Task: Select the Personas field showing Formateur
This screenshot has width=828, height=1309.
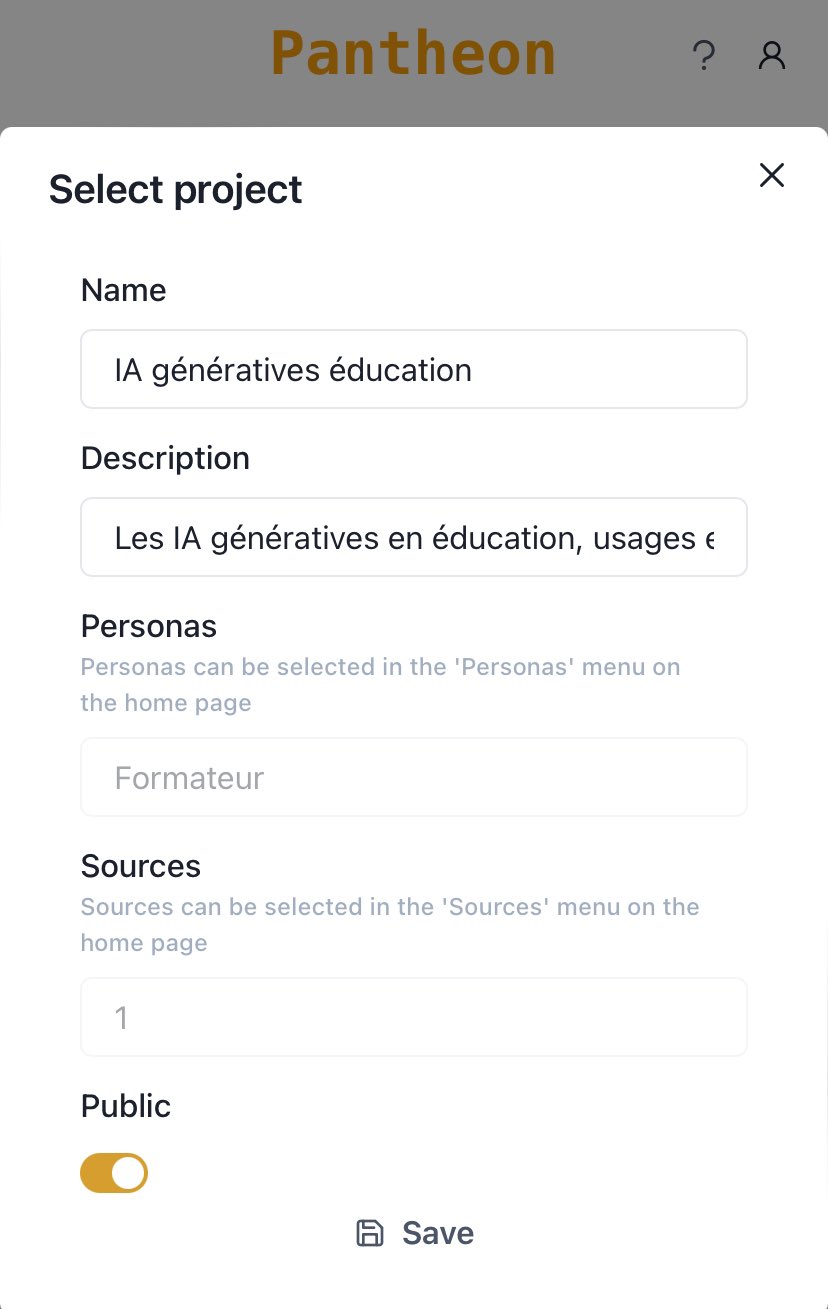Action: tap(414, 777)
